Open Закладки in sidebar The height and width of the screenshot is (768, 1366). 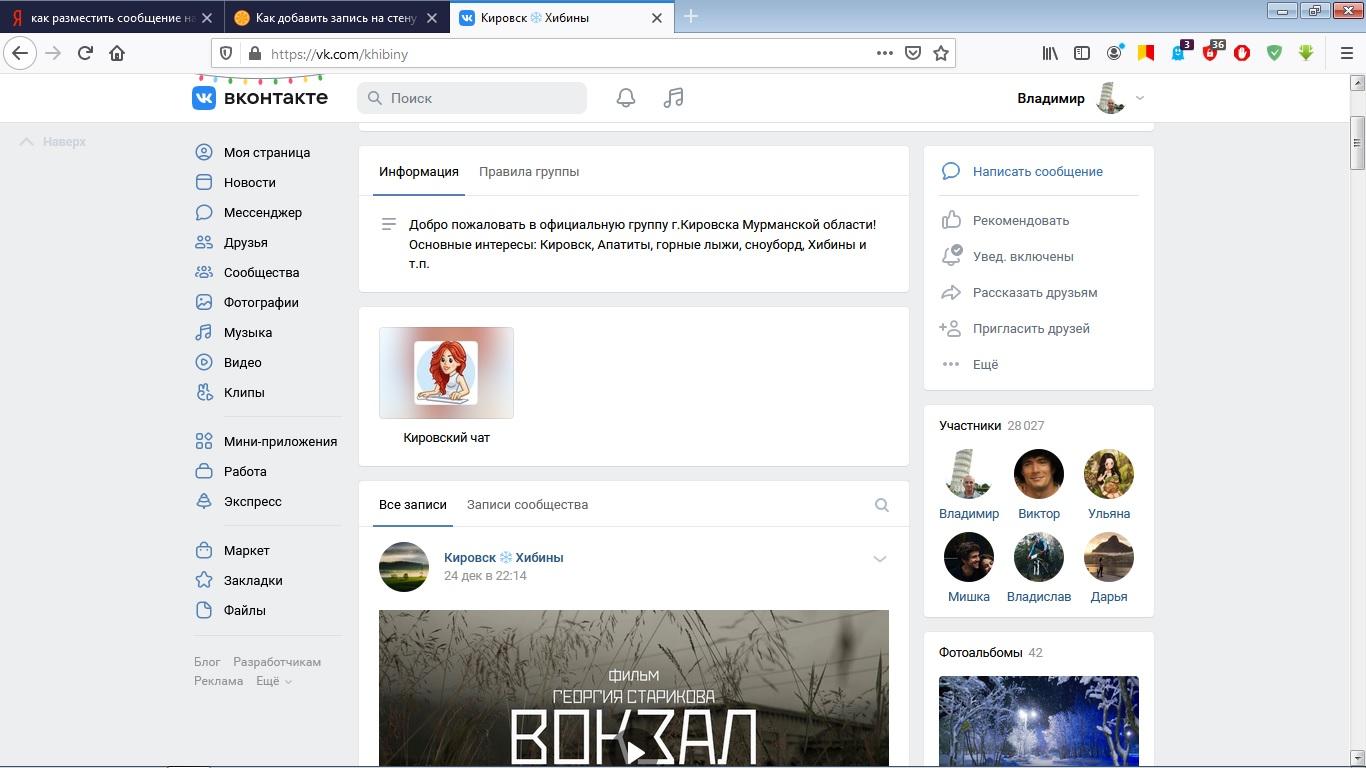tap(253, 580)
